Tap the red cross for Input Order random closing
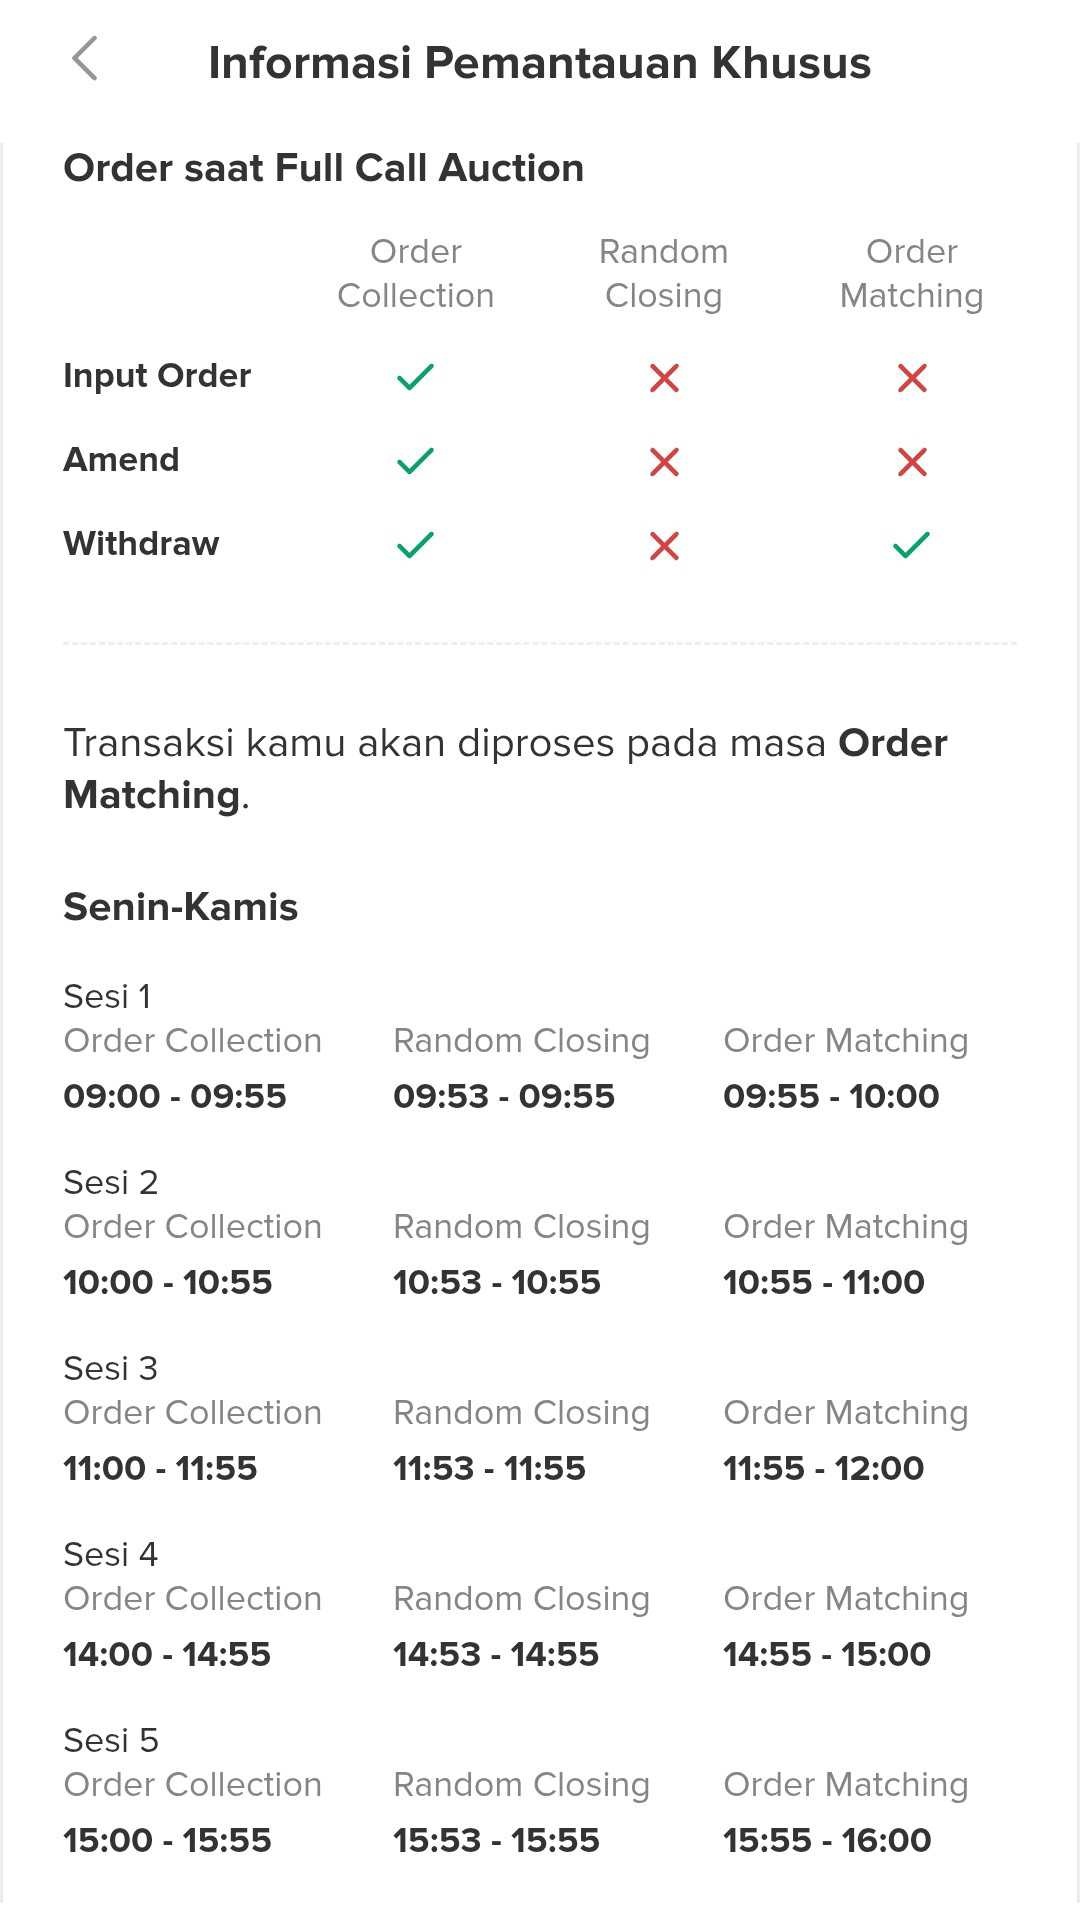The image size is (1080, 1913). pyautogui.click(x=664, y=378)
